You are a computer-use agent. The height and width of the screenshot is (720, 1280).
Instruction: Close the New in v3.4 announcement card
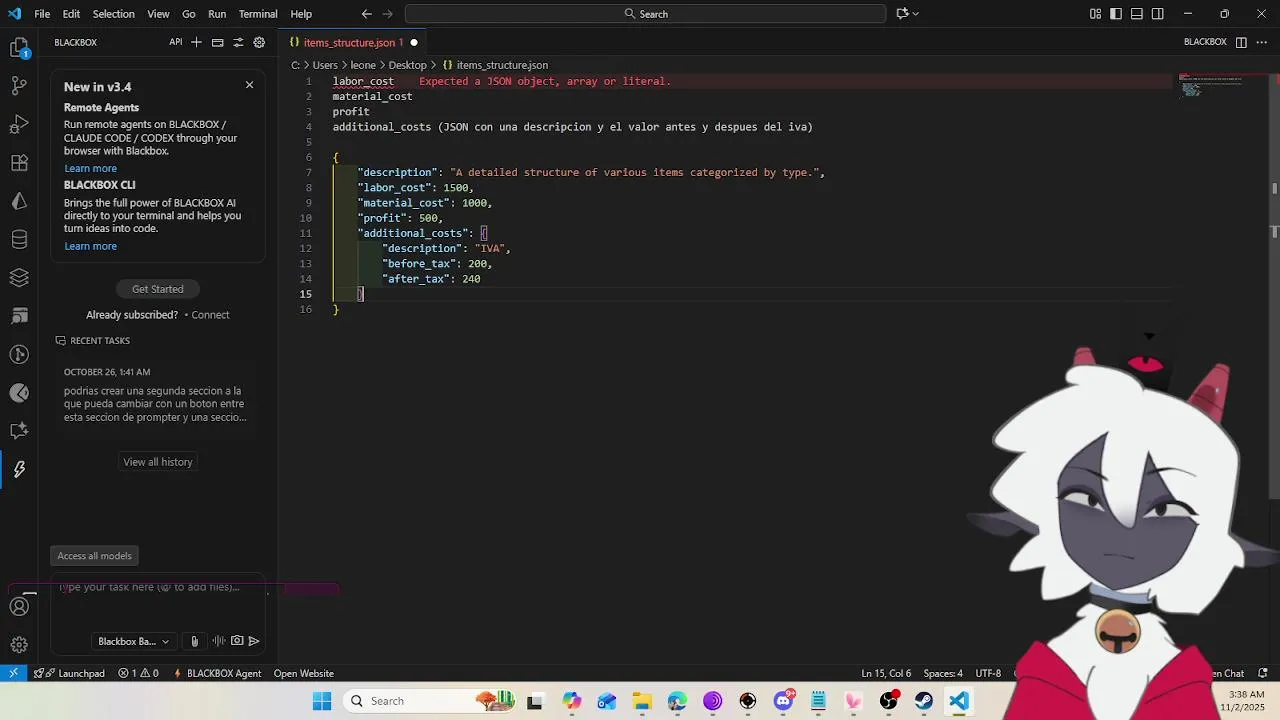click(249, 84)
